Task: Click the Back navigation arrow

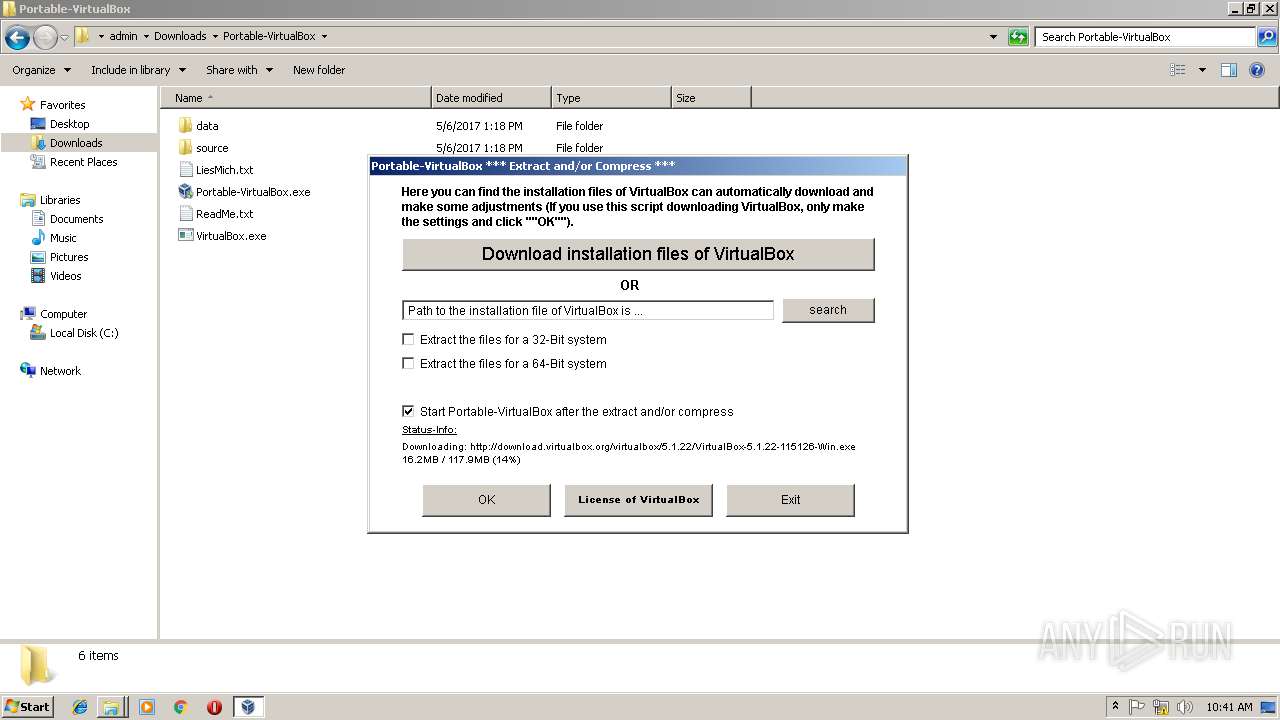Action: point(17,37)
